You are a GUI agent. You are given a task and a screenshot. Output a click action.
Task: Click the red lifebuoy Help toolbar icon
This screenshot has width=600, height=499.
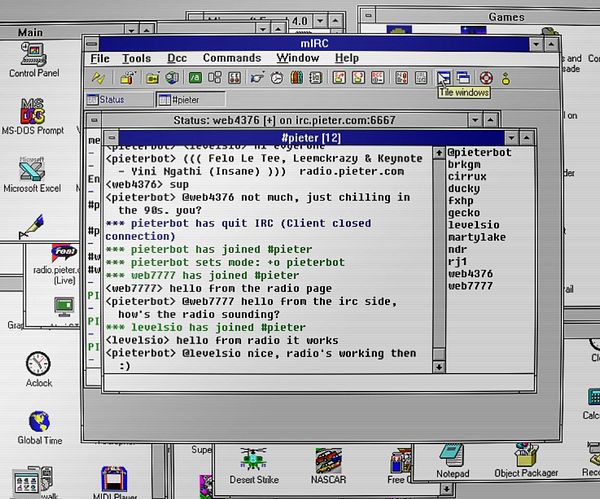coord(486,78)
